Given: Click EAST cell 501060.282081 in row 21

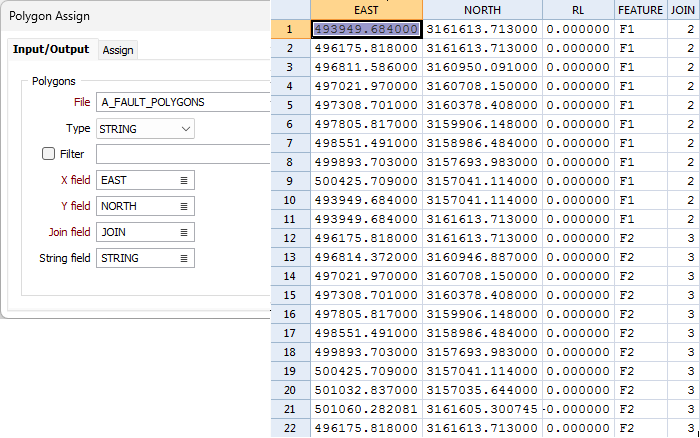Looking at the screenshot, I should point(367,409).
